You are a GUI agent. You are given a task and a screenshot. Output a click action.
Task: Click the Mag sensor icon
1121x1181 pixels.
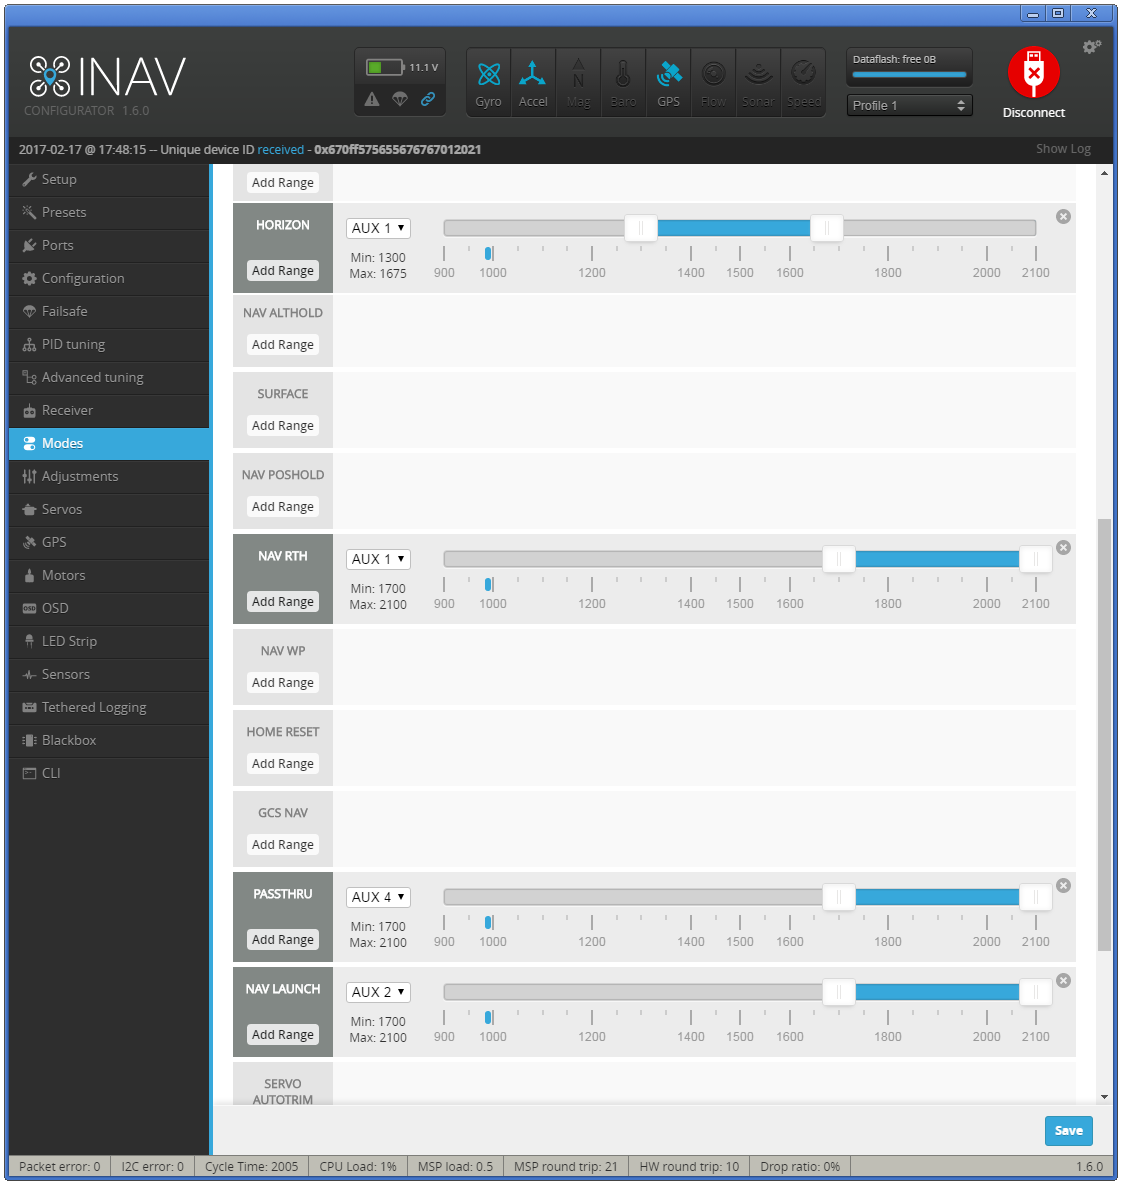(x=578, y=83)
